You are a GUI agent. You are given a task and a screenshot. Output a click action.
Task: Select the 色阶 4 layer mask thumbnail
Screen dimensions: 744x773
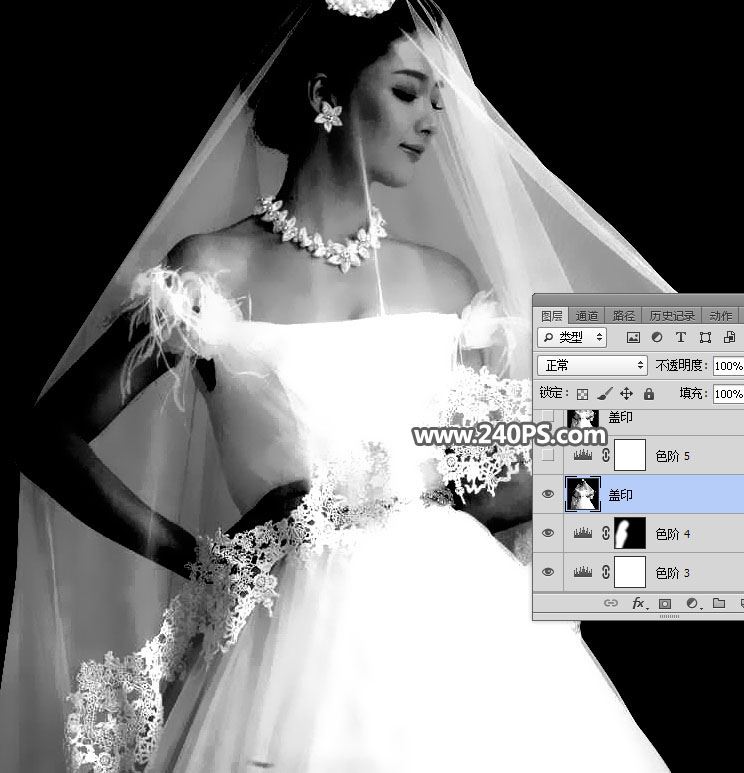[x=629, y=534]
